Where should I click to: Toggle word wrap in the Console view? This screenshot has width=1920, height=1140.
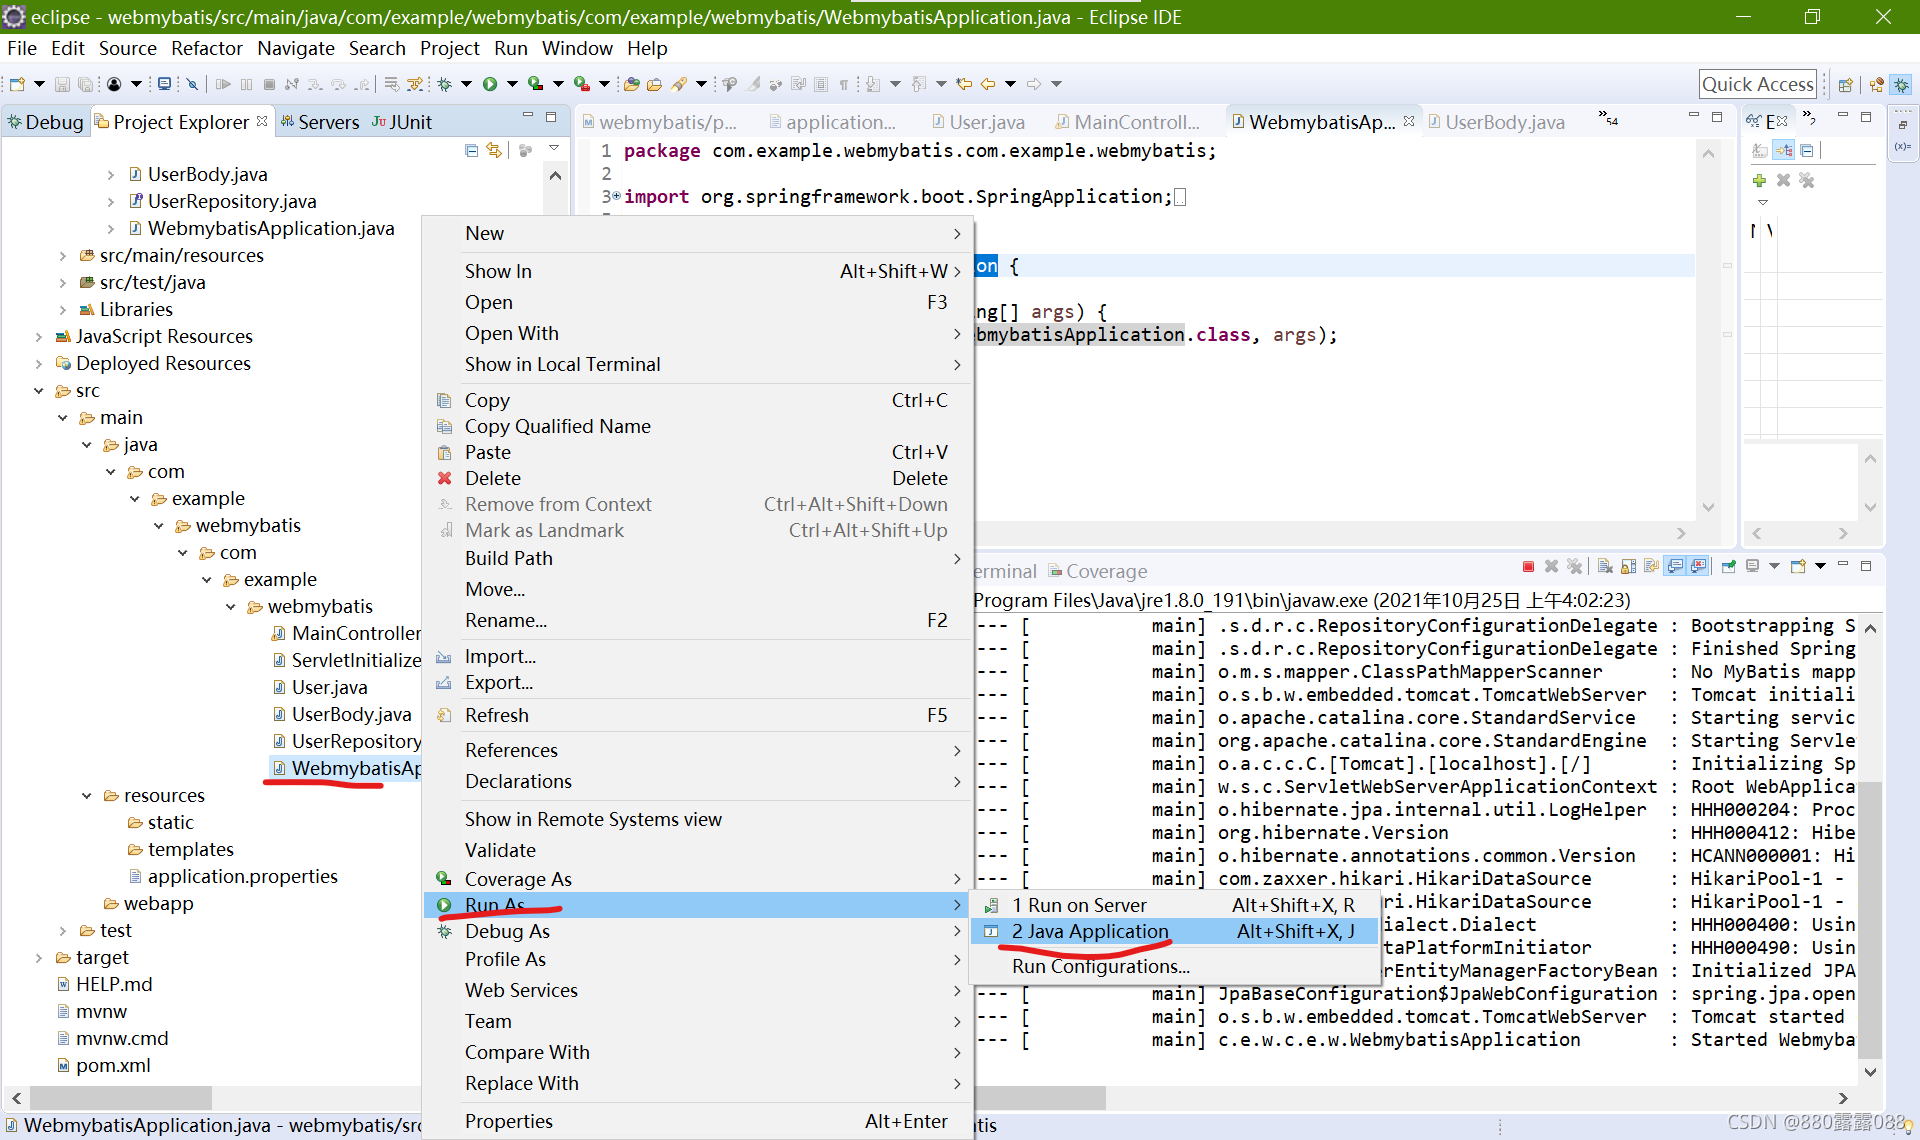pyautogui.click(x=1651, y=567)
